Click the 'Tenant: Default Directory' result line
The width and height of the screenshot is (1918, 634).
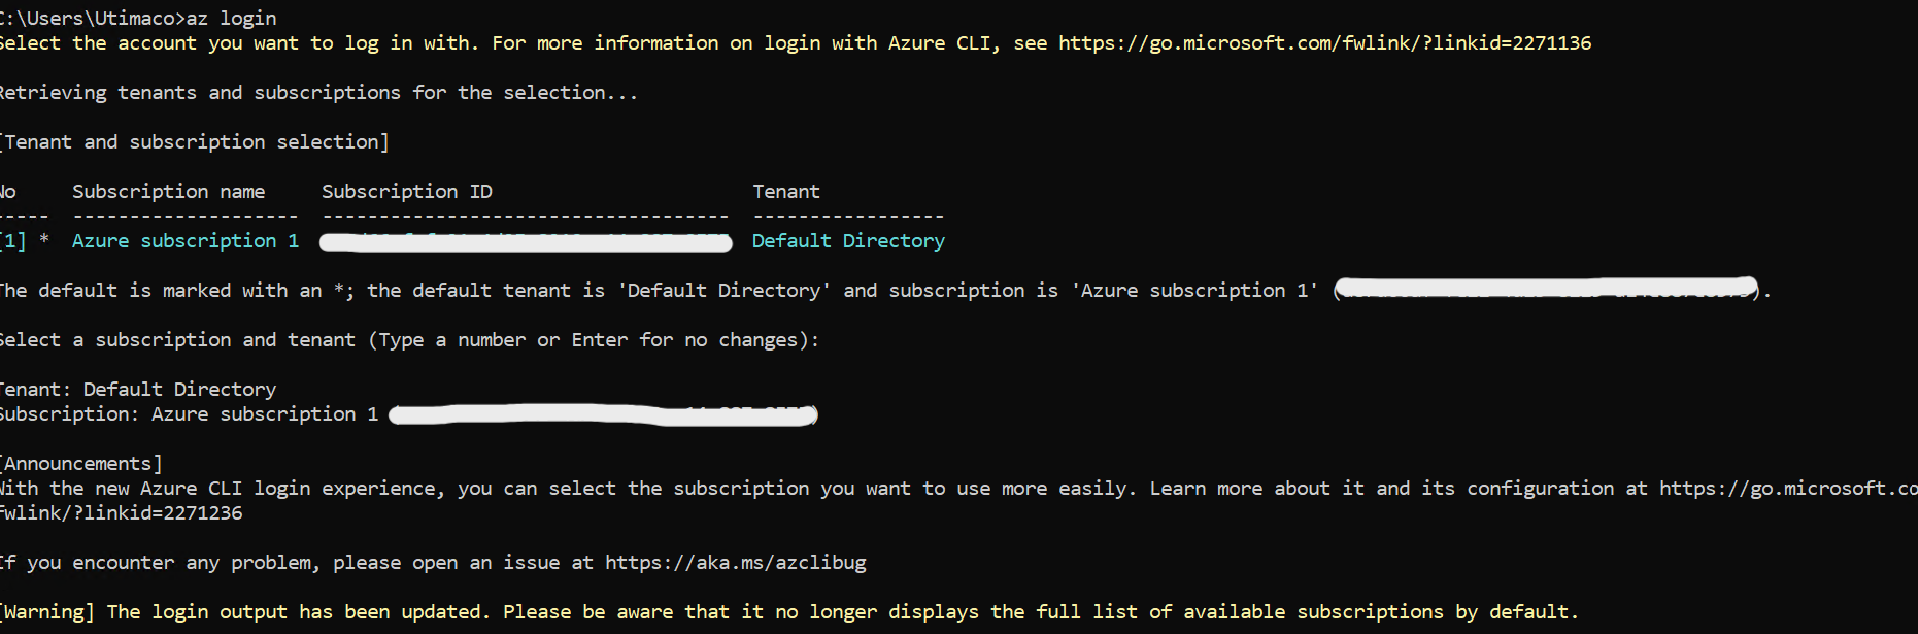pos(138,389)
